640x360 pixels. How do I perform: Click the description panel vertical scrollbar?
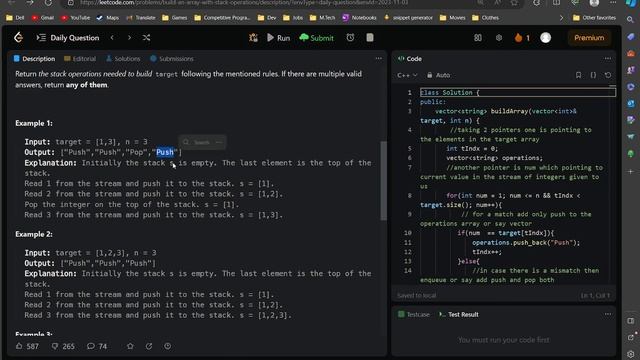(x=383, y=181)
